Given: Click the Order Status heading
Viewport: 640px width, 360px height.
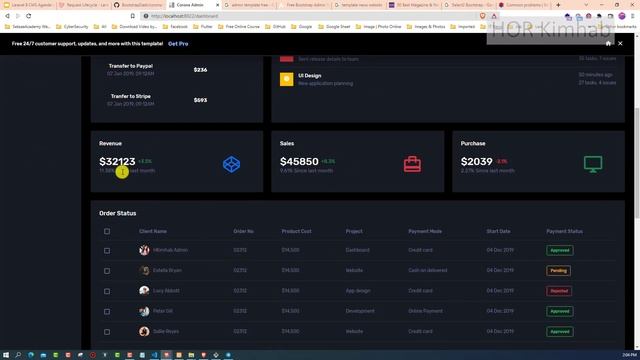Looking at the screenshot, I should [118, 213].
